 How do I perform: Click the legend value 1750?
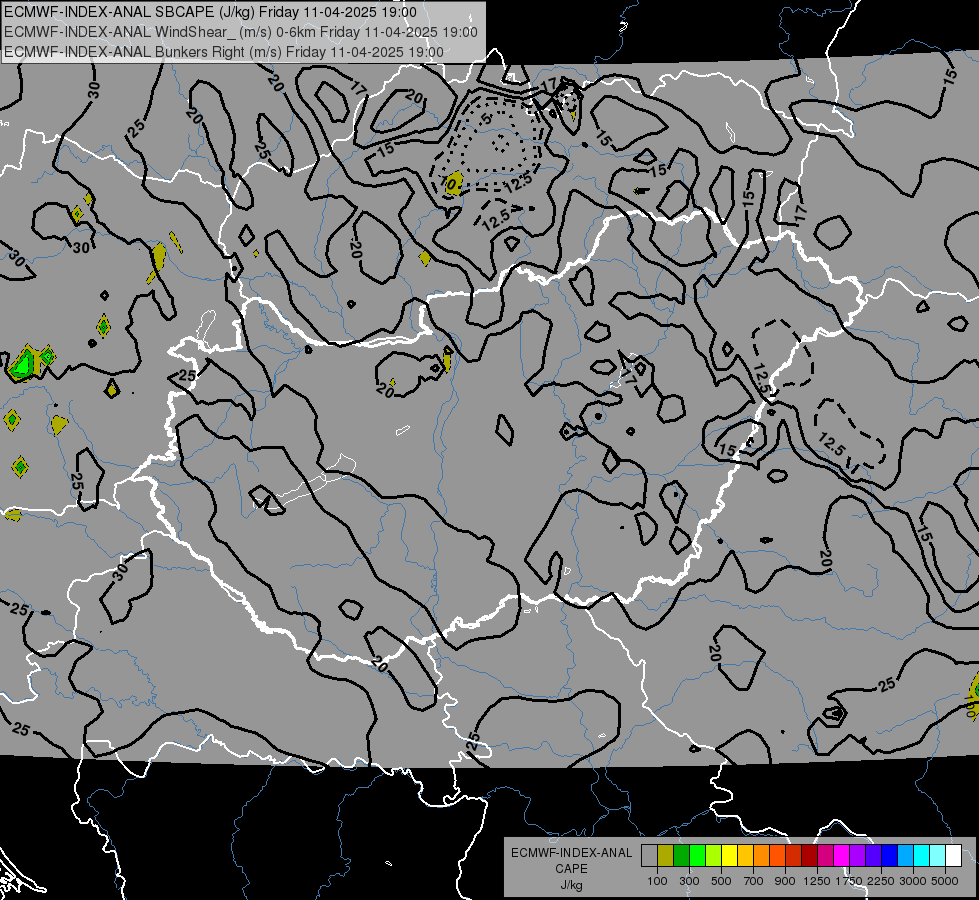tap(849, 881)
